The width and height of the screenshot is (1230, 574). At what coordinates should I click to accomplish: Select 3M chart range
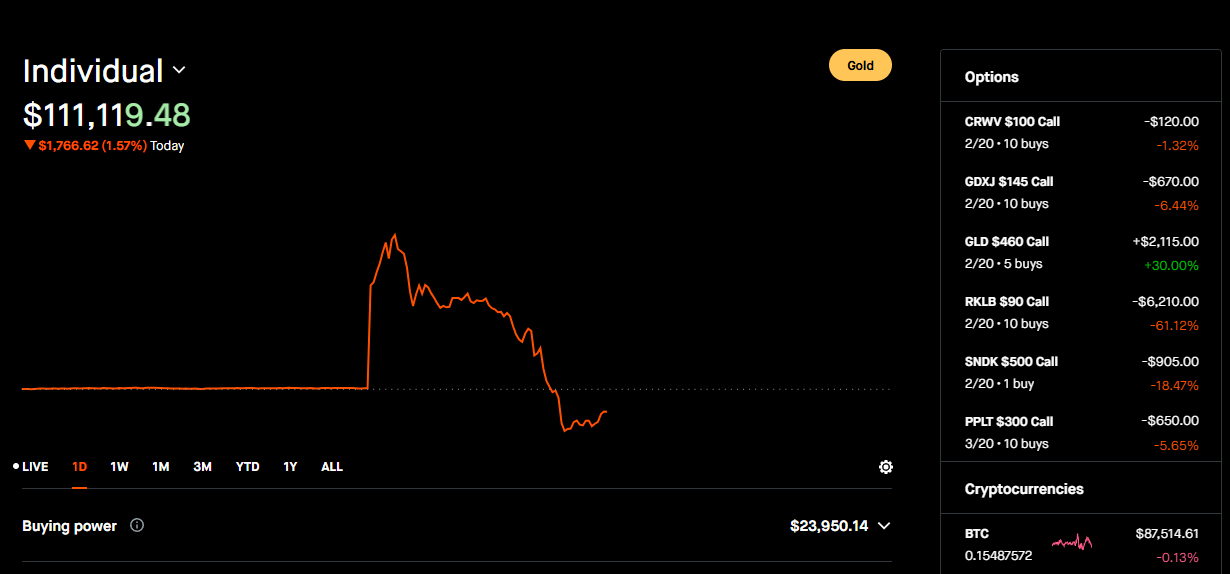(202, 467)
